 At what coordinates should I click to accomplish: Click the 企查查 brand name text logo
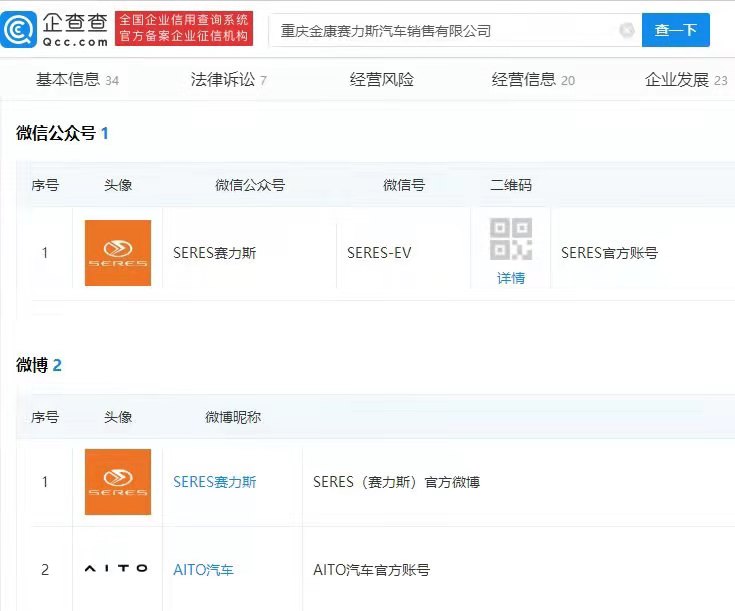75,30
